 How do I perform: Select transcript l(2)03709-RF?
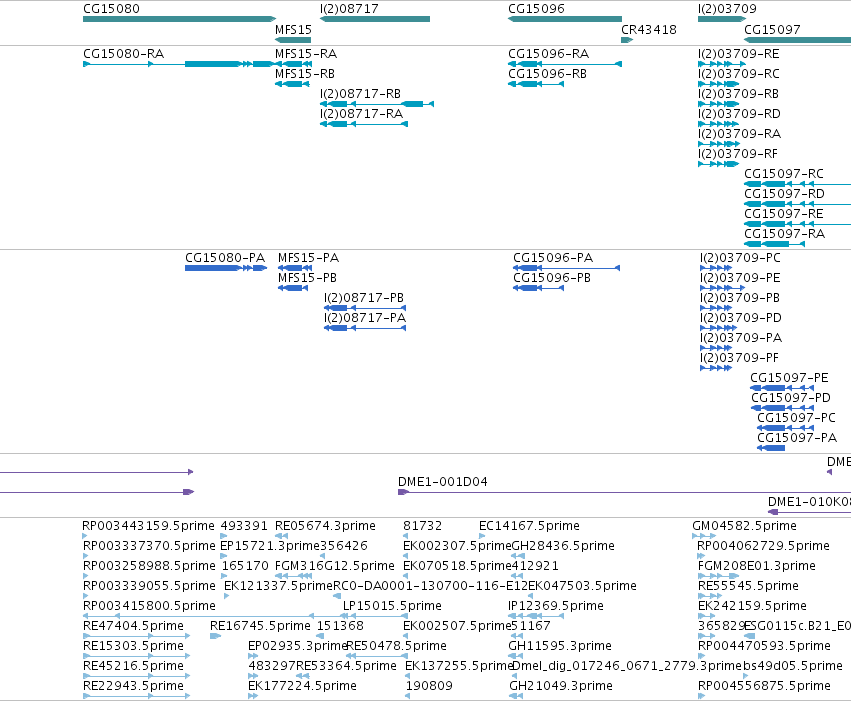coord(738,154)
